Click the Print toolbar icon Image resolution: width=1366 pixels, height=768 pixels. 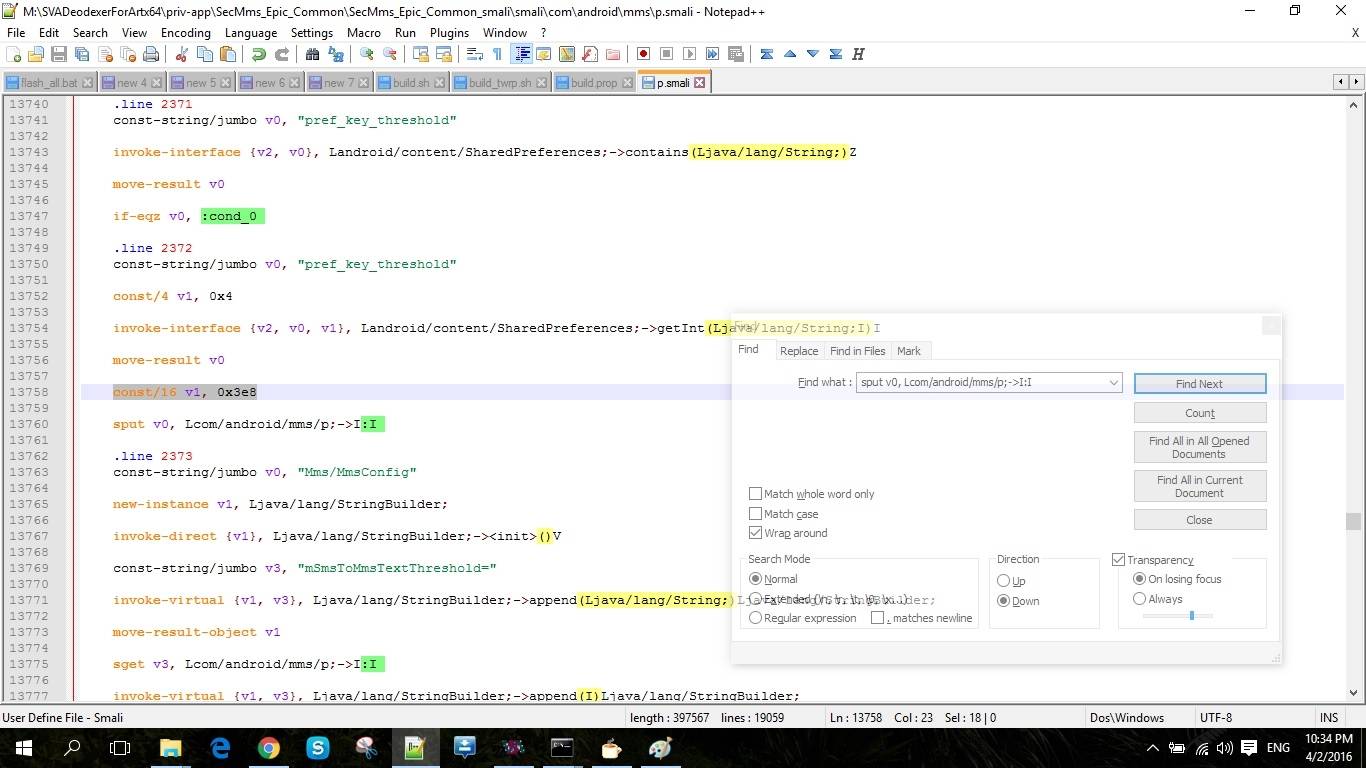tap(149, 54)
